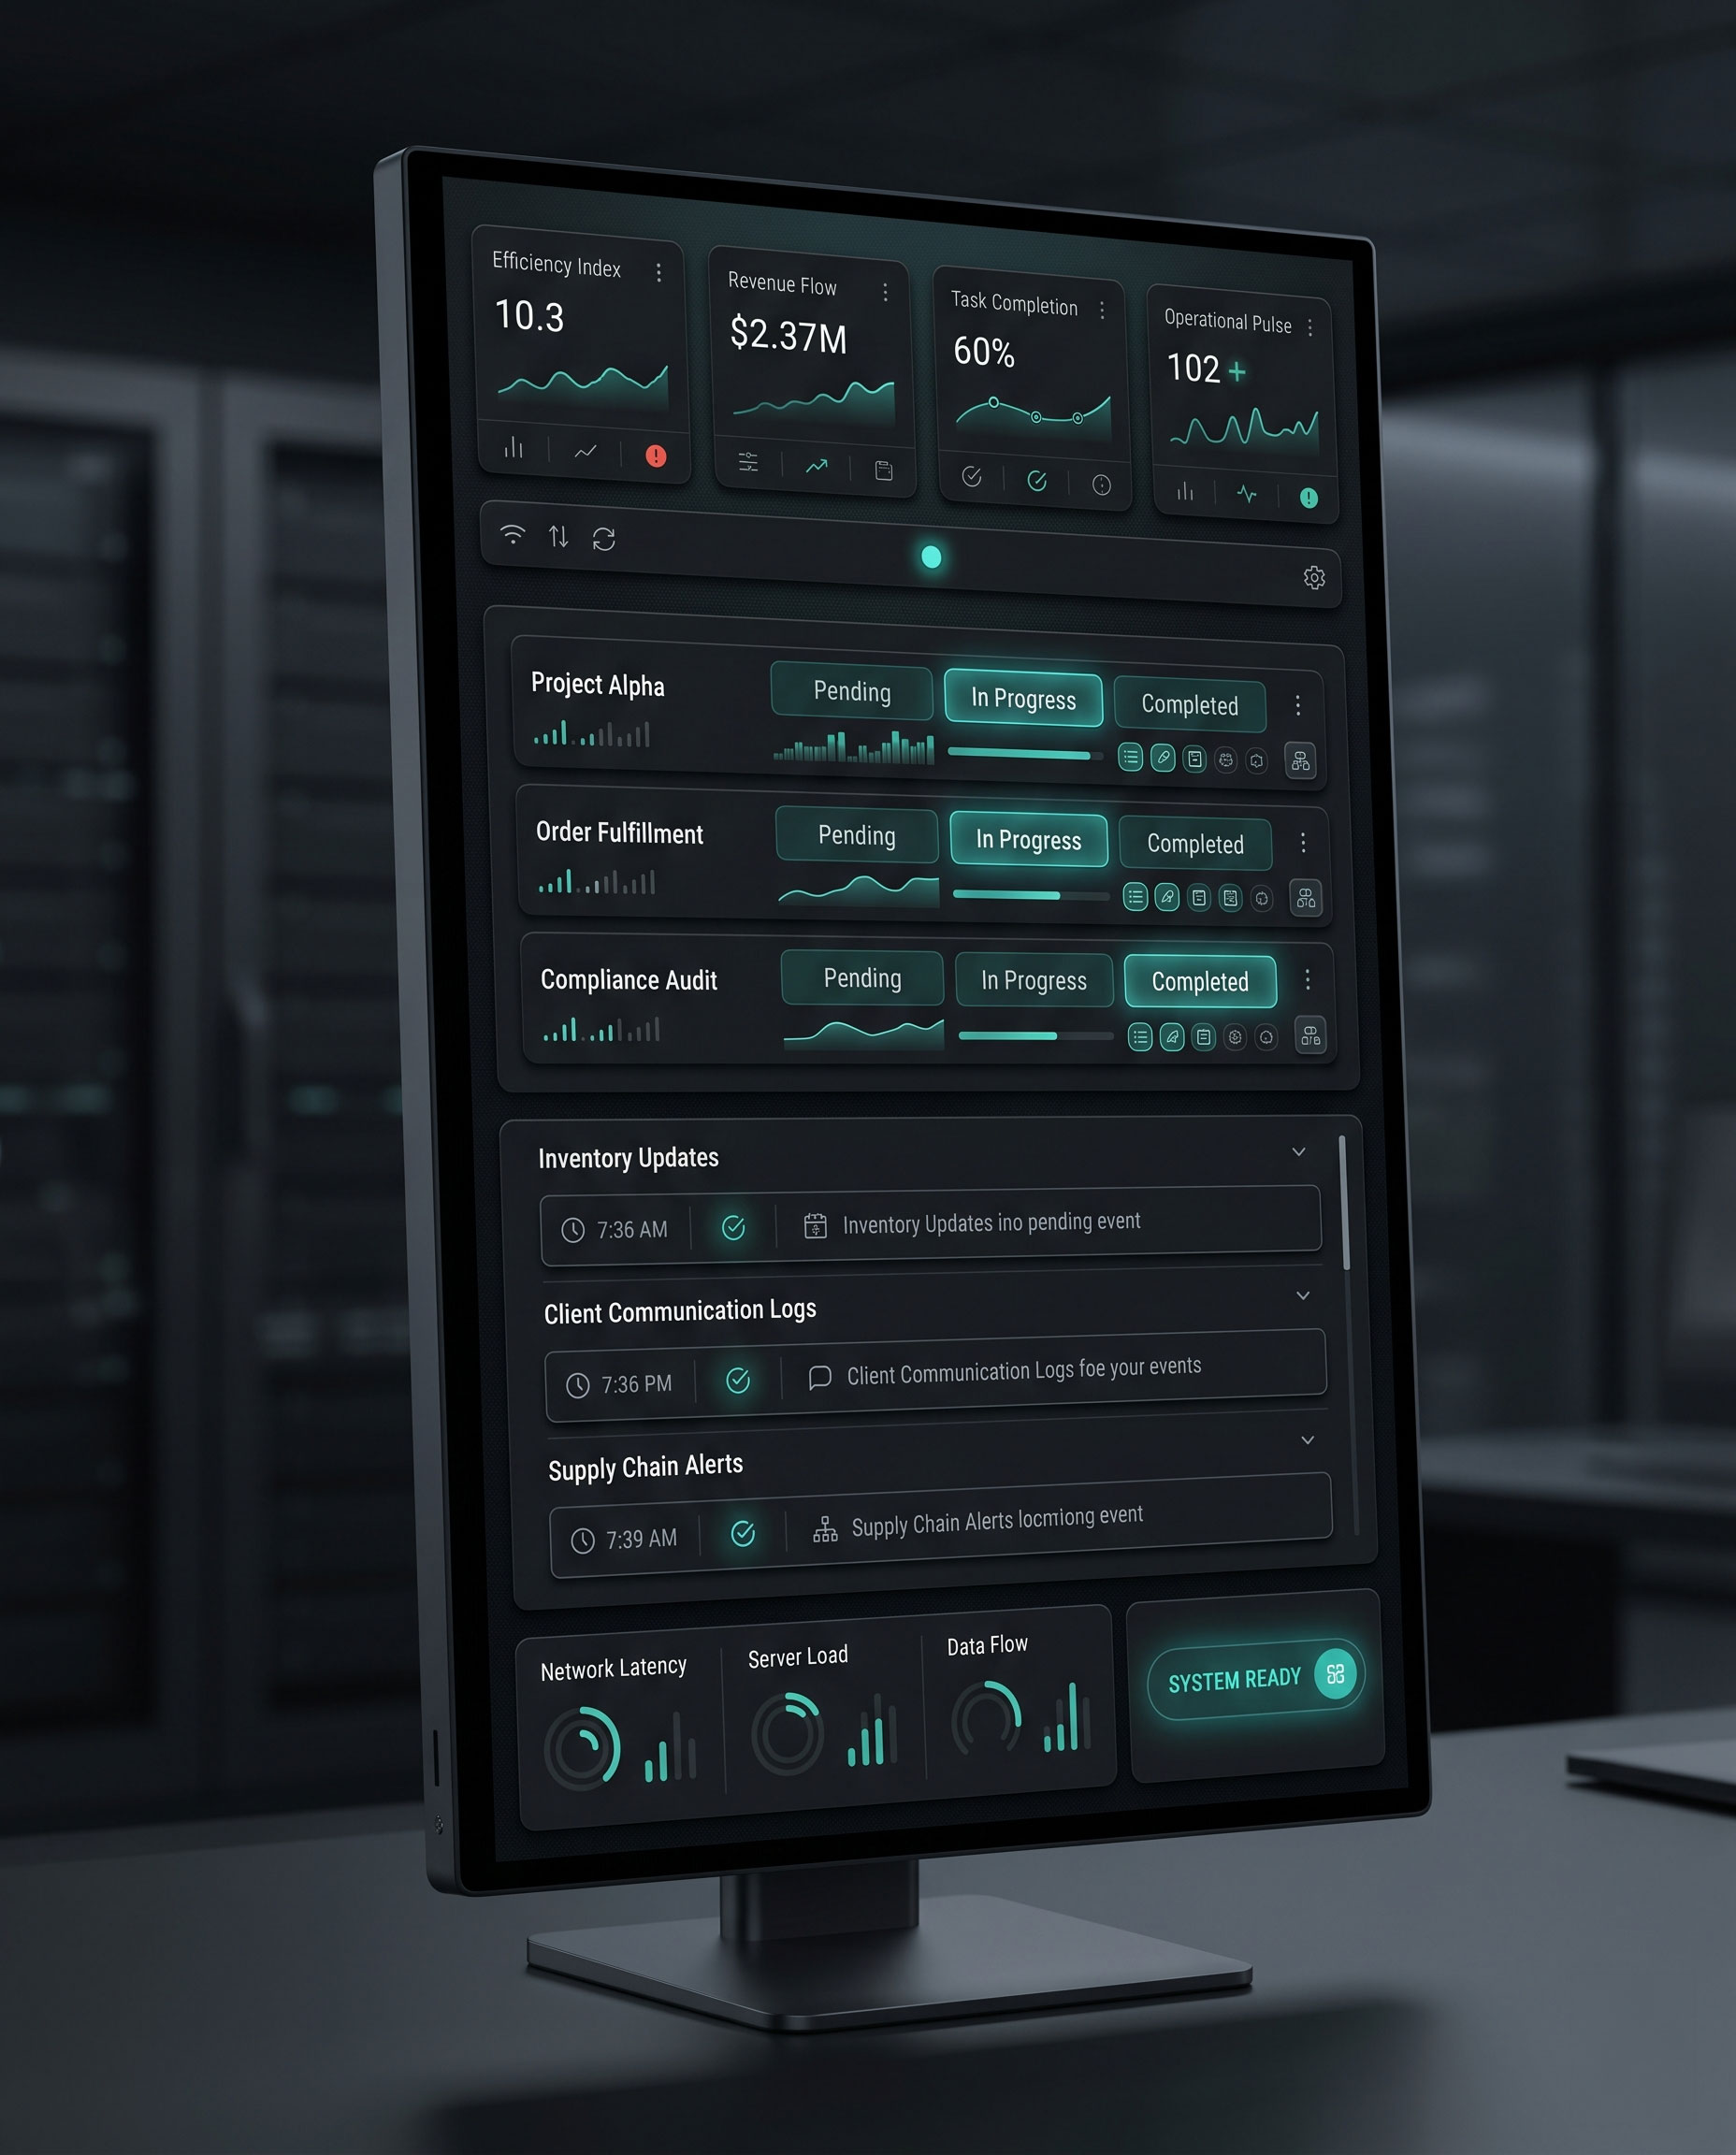Click the org chart icon in Supply Chain entry
Screen dimensions: 1736x2155
point(825,1529)
